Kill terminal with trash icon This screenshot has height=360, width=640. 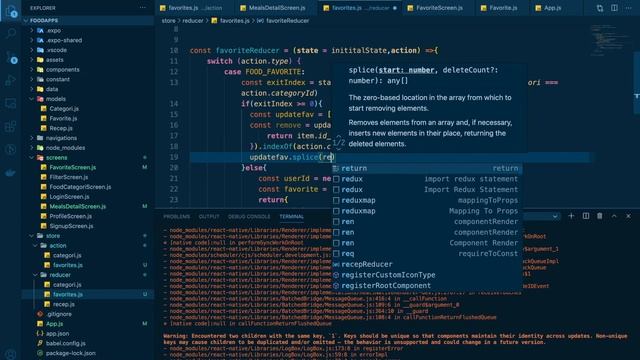point(600,216)
